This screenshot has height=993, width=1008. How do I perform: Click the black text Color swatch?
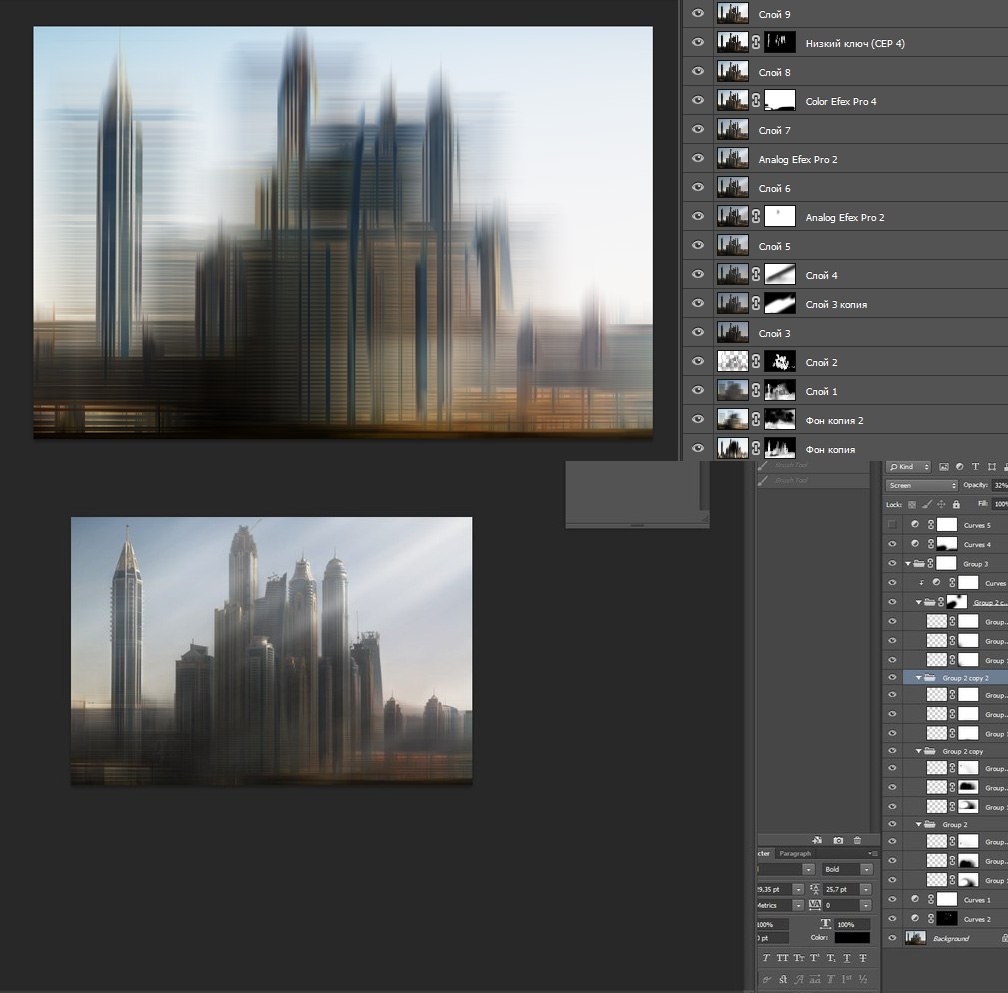coord(852,938)
